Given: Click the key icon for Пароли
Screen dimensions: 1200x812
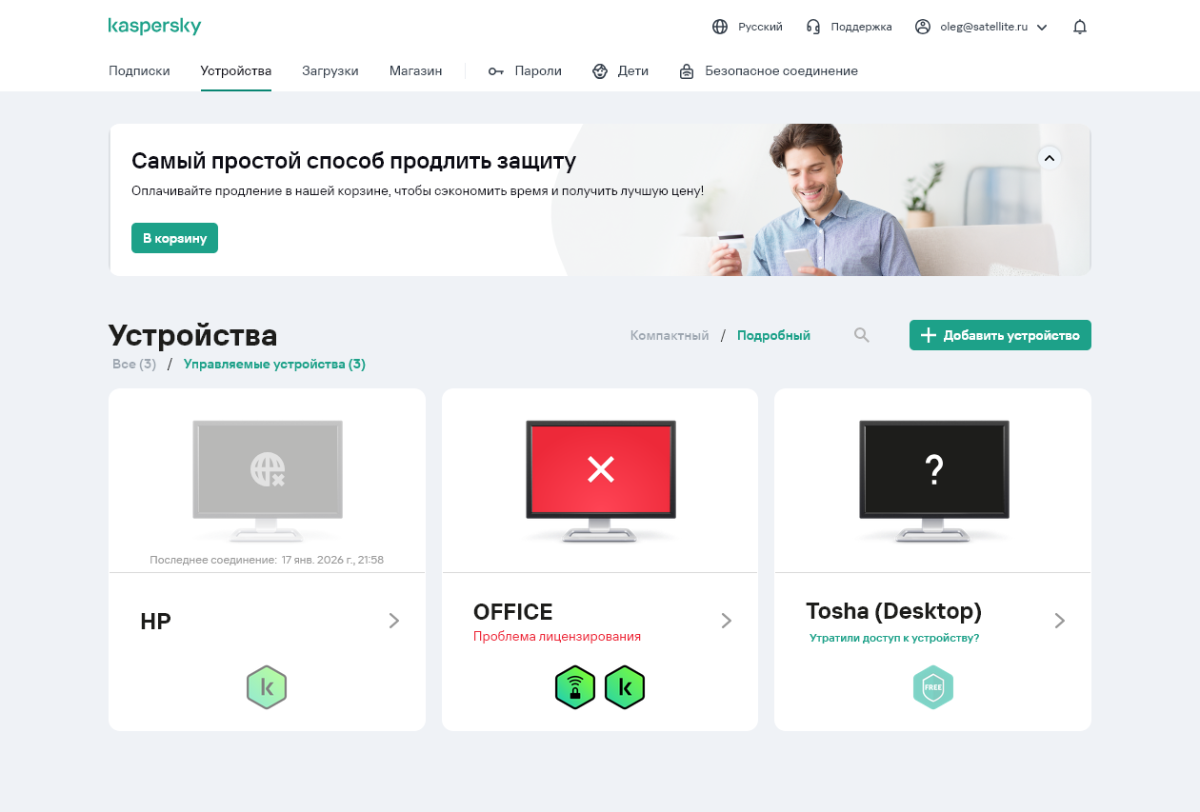Looking at the screenshot, I should [496, 71].
